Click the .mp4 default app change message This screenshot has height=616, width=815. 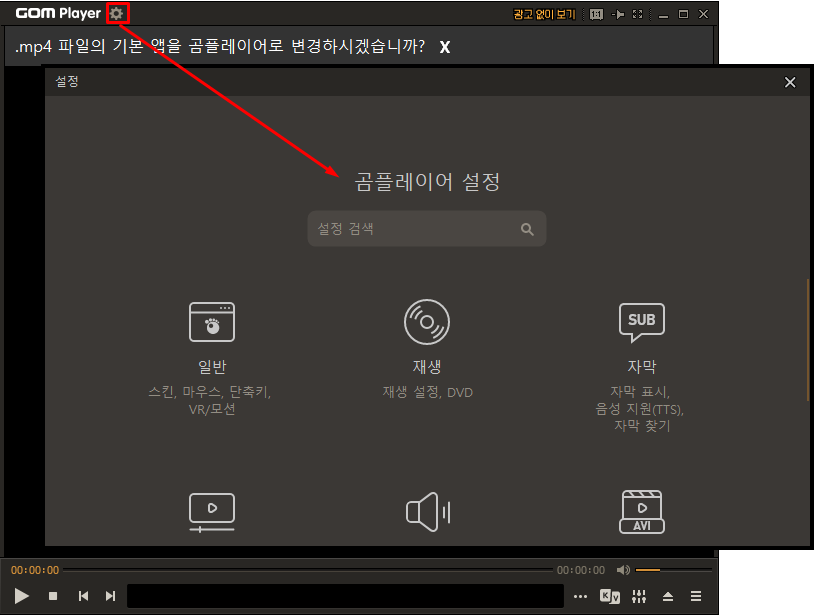pyautogui.click(x=220, y=46)
